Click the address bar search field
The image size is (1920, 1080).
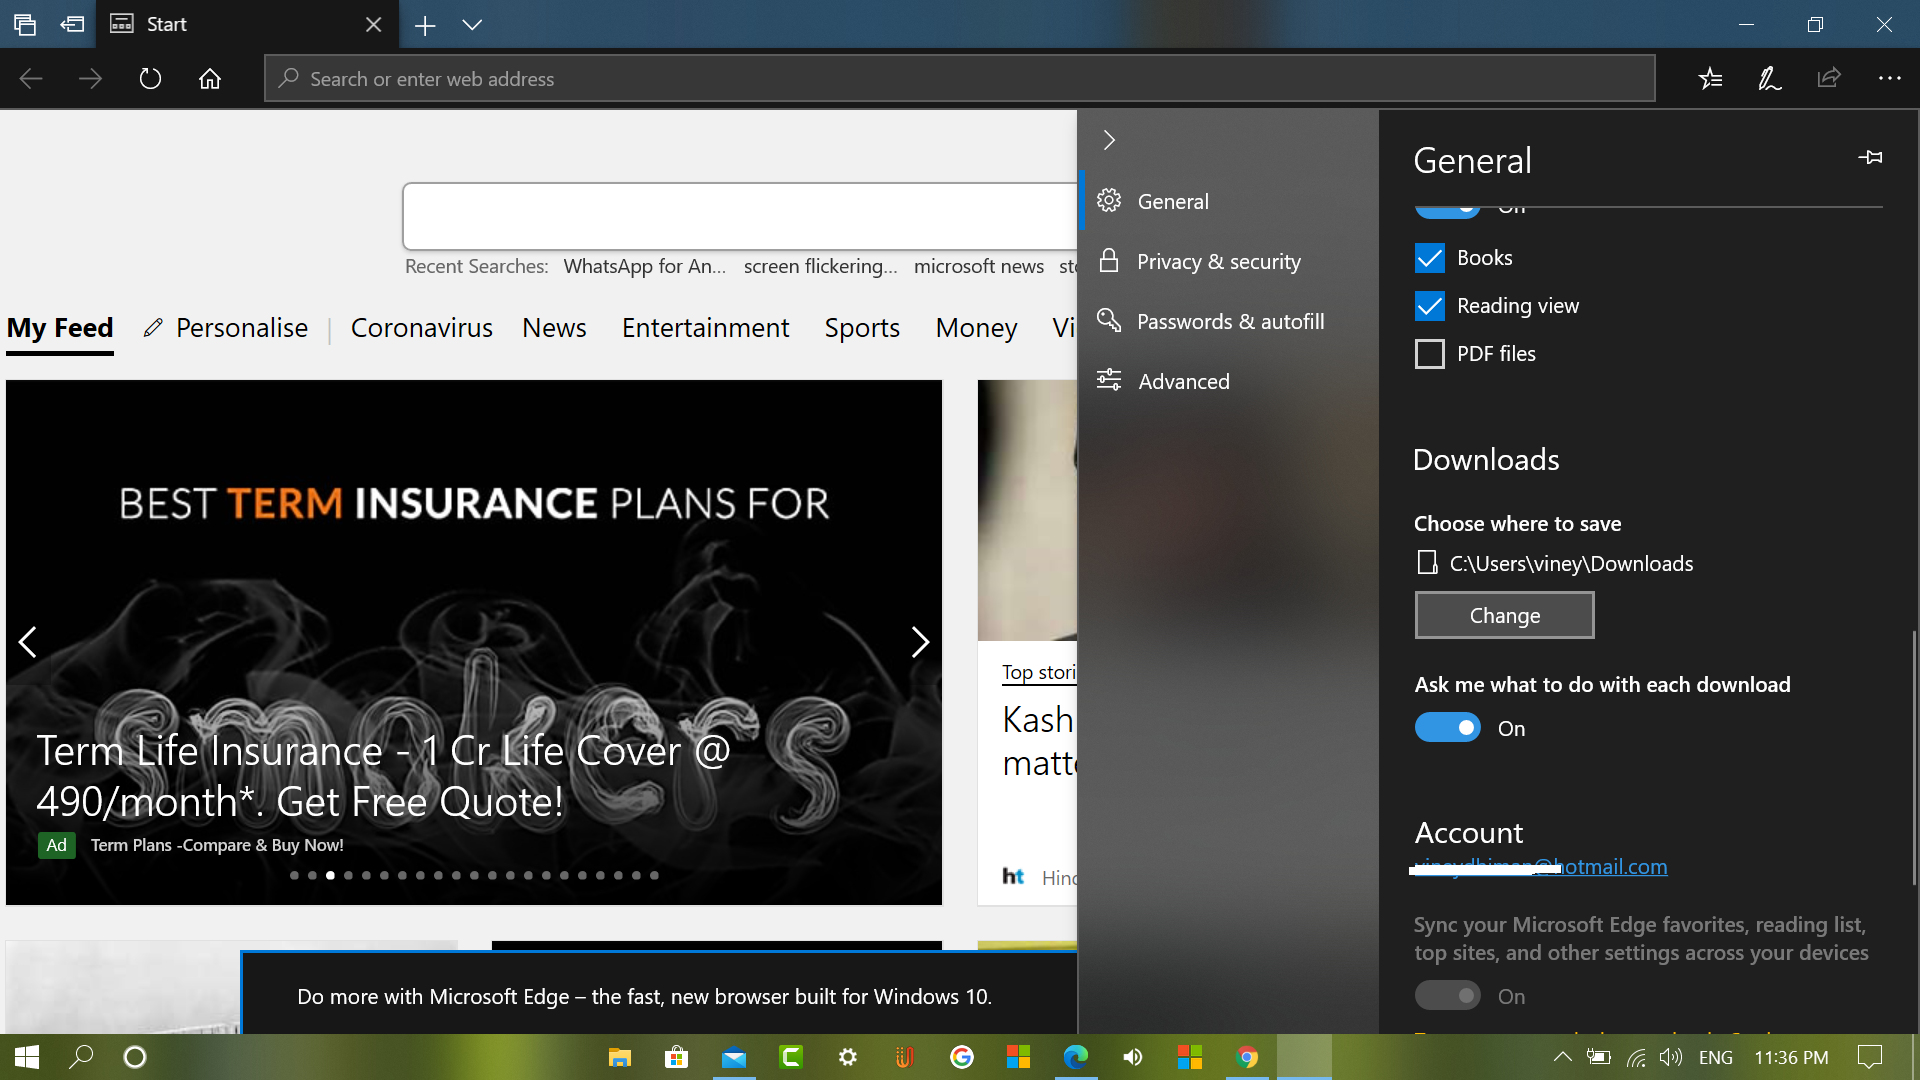(959, 78)
